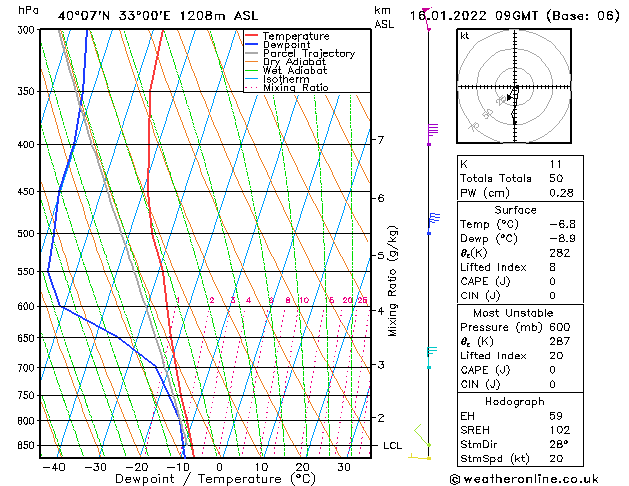The width and height of the screenshot is (629, 486).
Task: Click the Most Unstable Lifted Index value 20
Action: coord(556,356)
